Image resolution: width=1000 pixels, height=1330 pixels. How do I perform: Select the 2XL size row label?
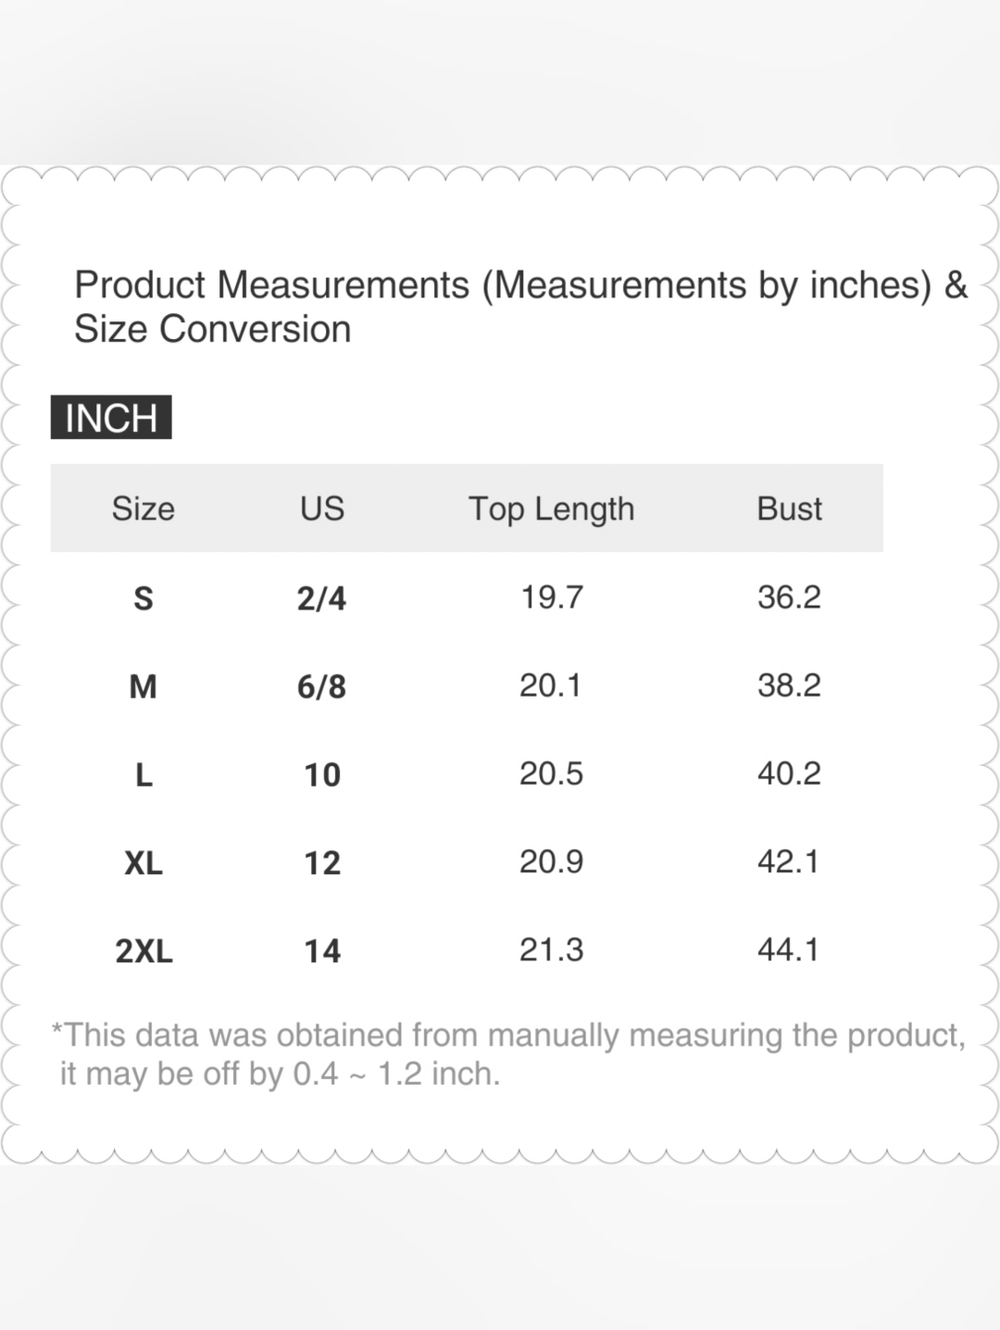tap(143, 950)
